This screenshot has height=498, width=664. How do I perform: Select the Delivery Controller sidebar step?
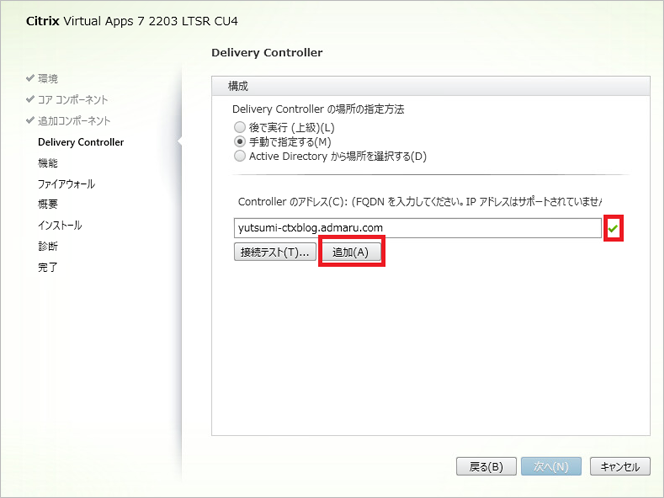[81, 142]
